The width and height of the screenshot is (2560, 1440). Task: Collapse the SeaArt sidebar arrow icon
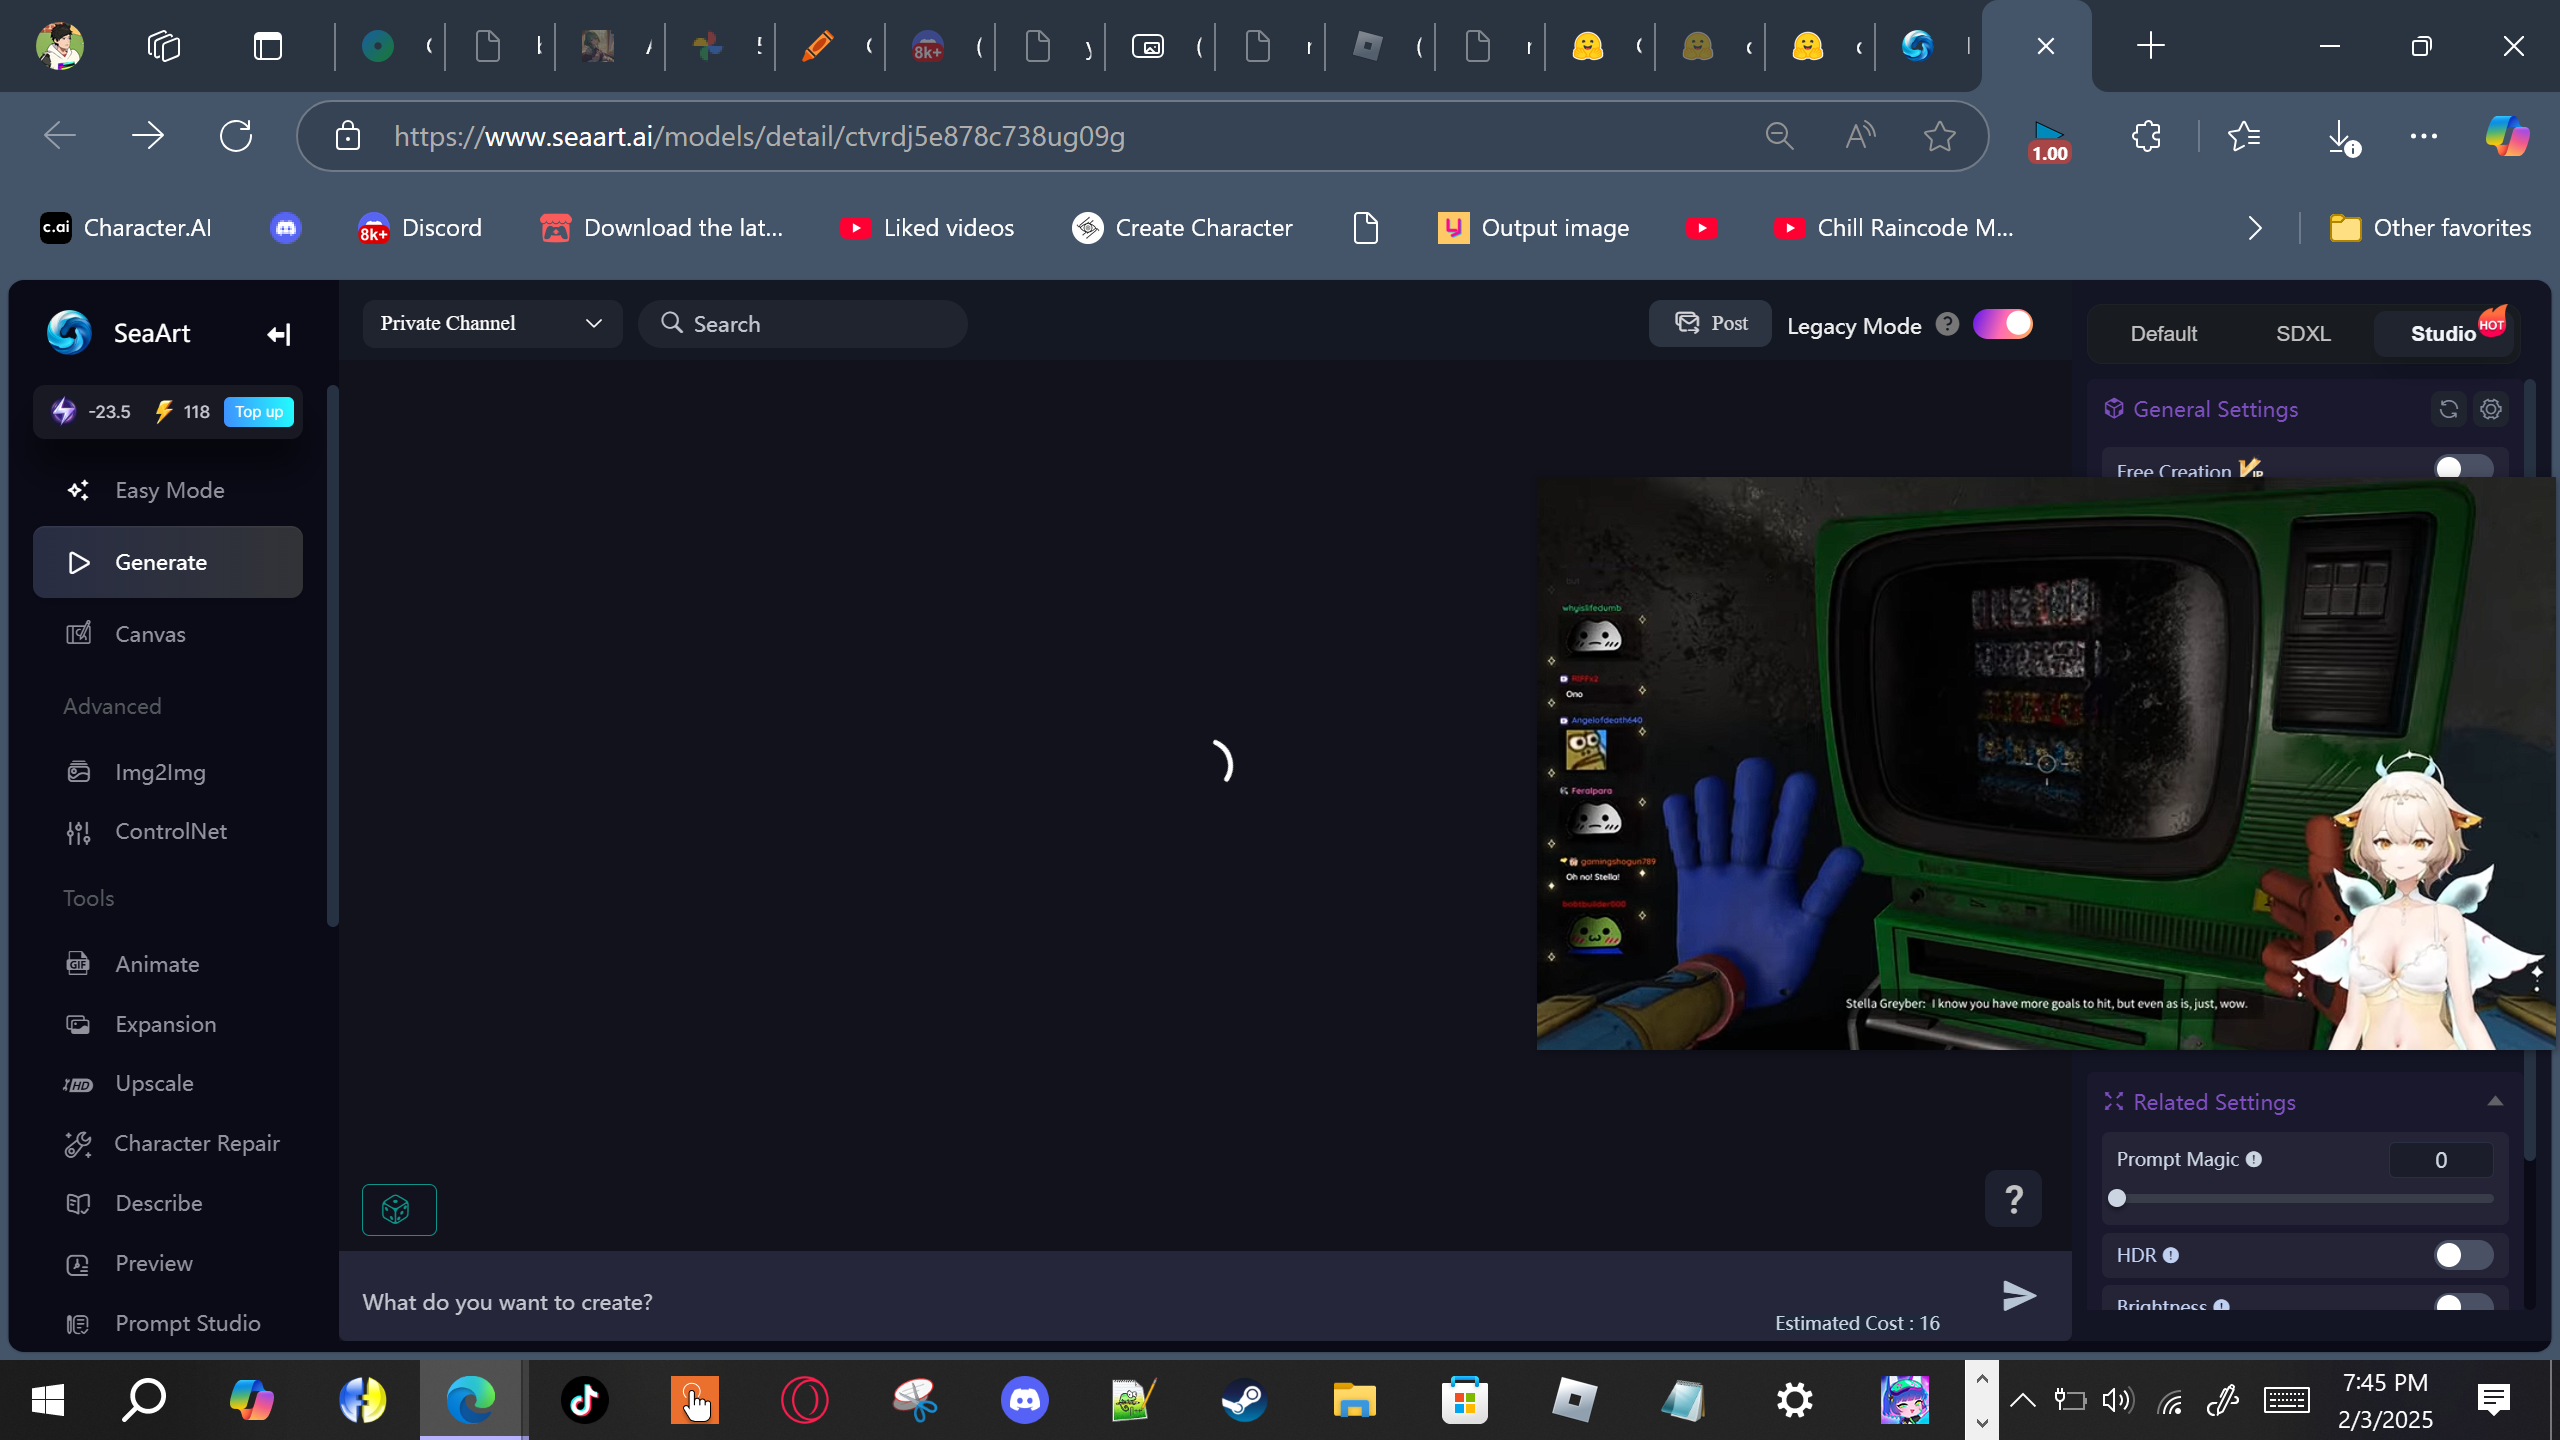click(x=278, y=334)
